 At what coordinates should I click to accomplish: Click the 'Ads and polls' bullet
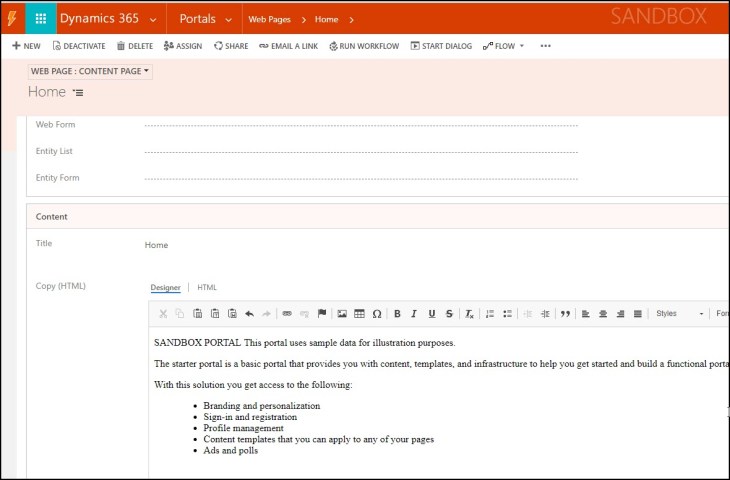click(x=230, y=450)
